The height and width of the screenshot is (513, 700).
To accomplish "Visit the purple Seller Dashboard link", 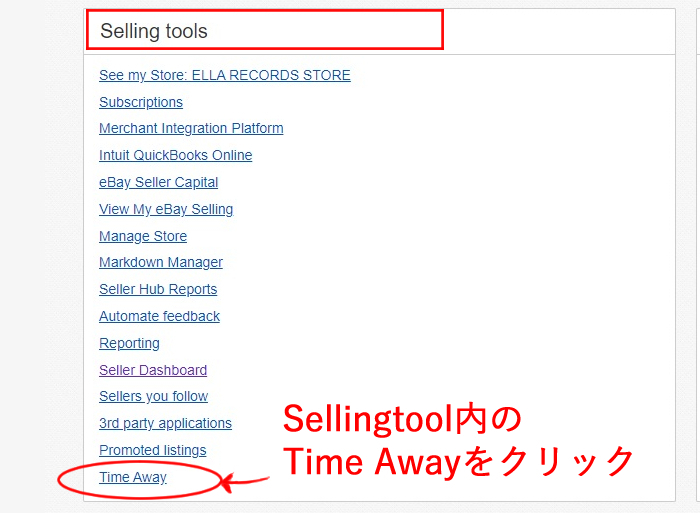I will click(153, 370).
